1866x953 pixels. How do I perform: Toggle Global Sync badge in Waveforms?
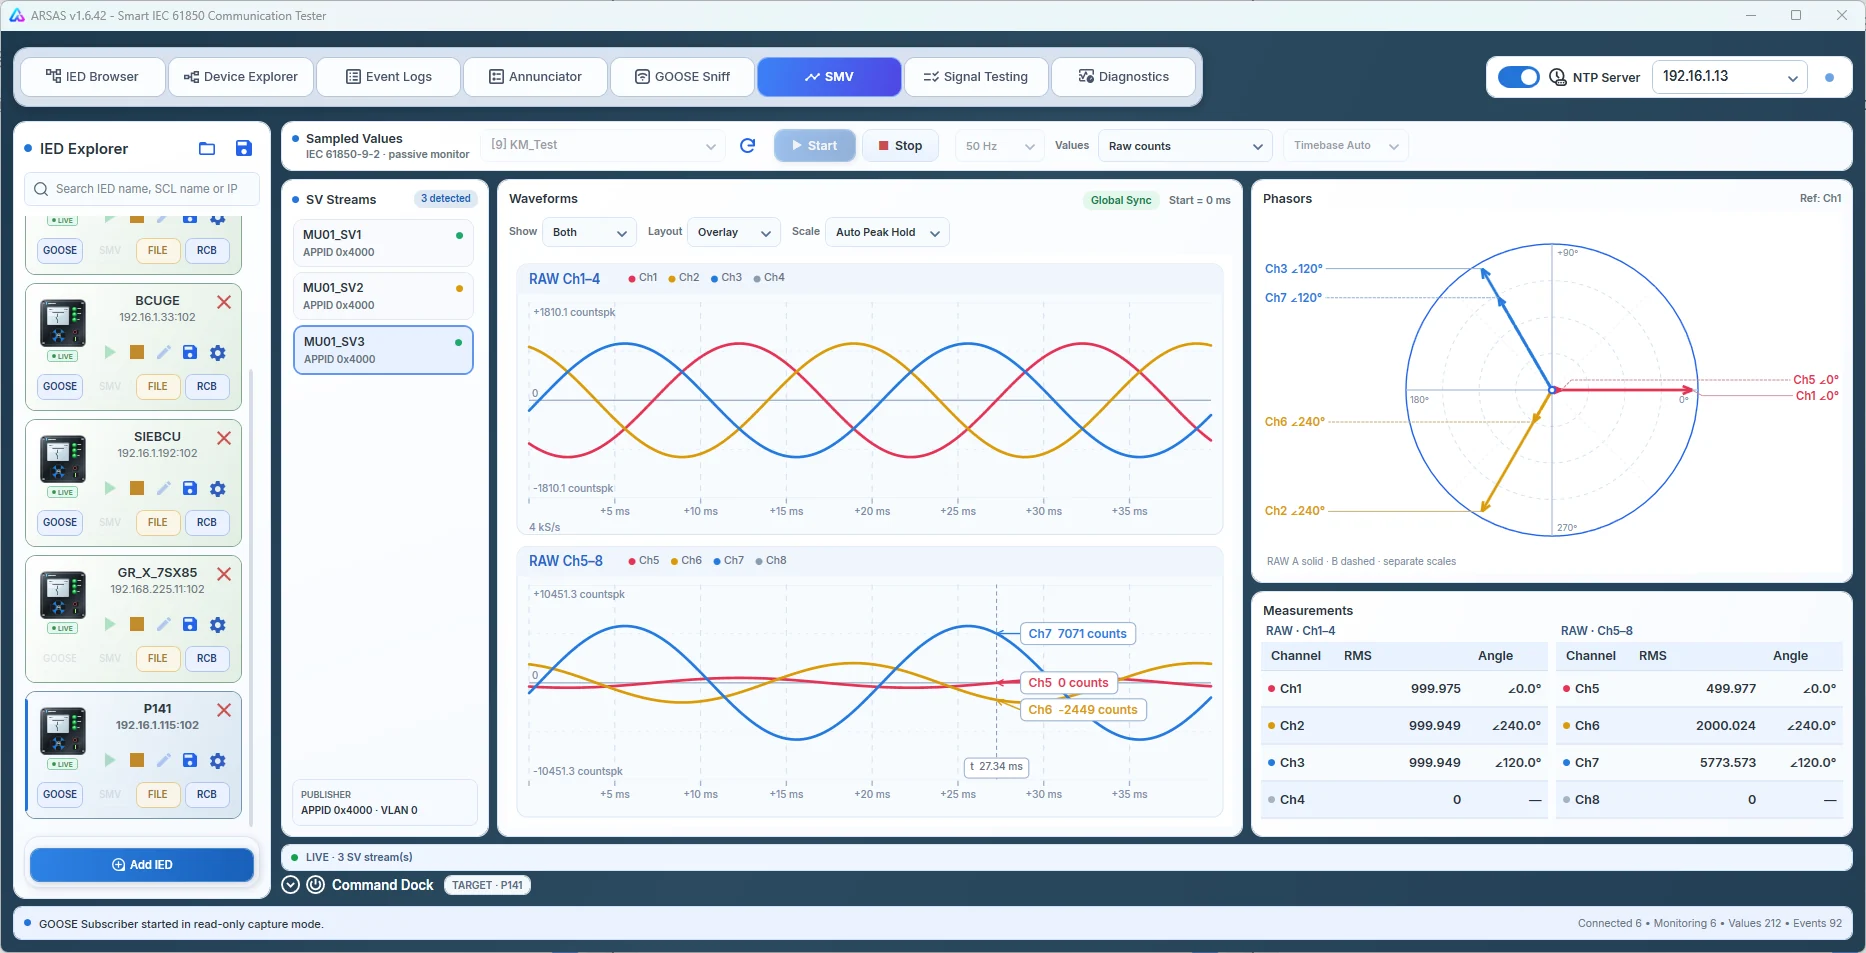pyautogui.click(x=1120, y=200)
